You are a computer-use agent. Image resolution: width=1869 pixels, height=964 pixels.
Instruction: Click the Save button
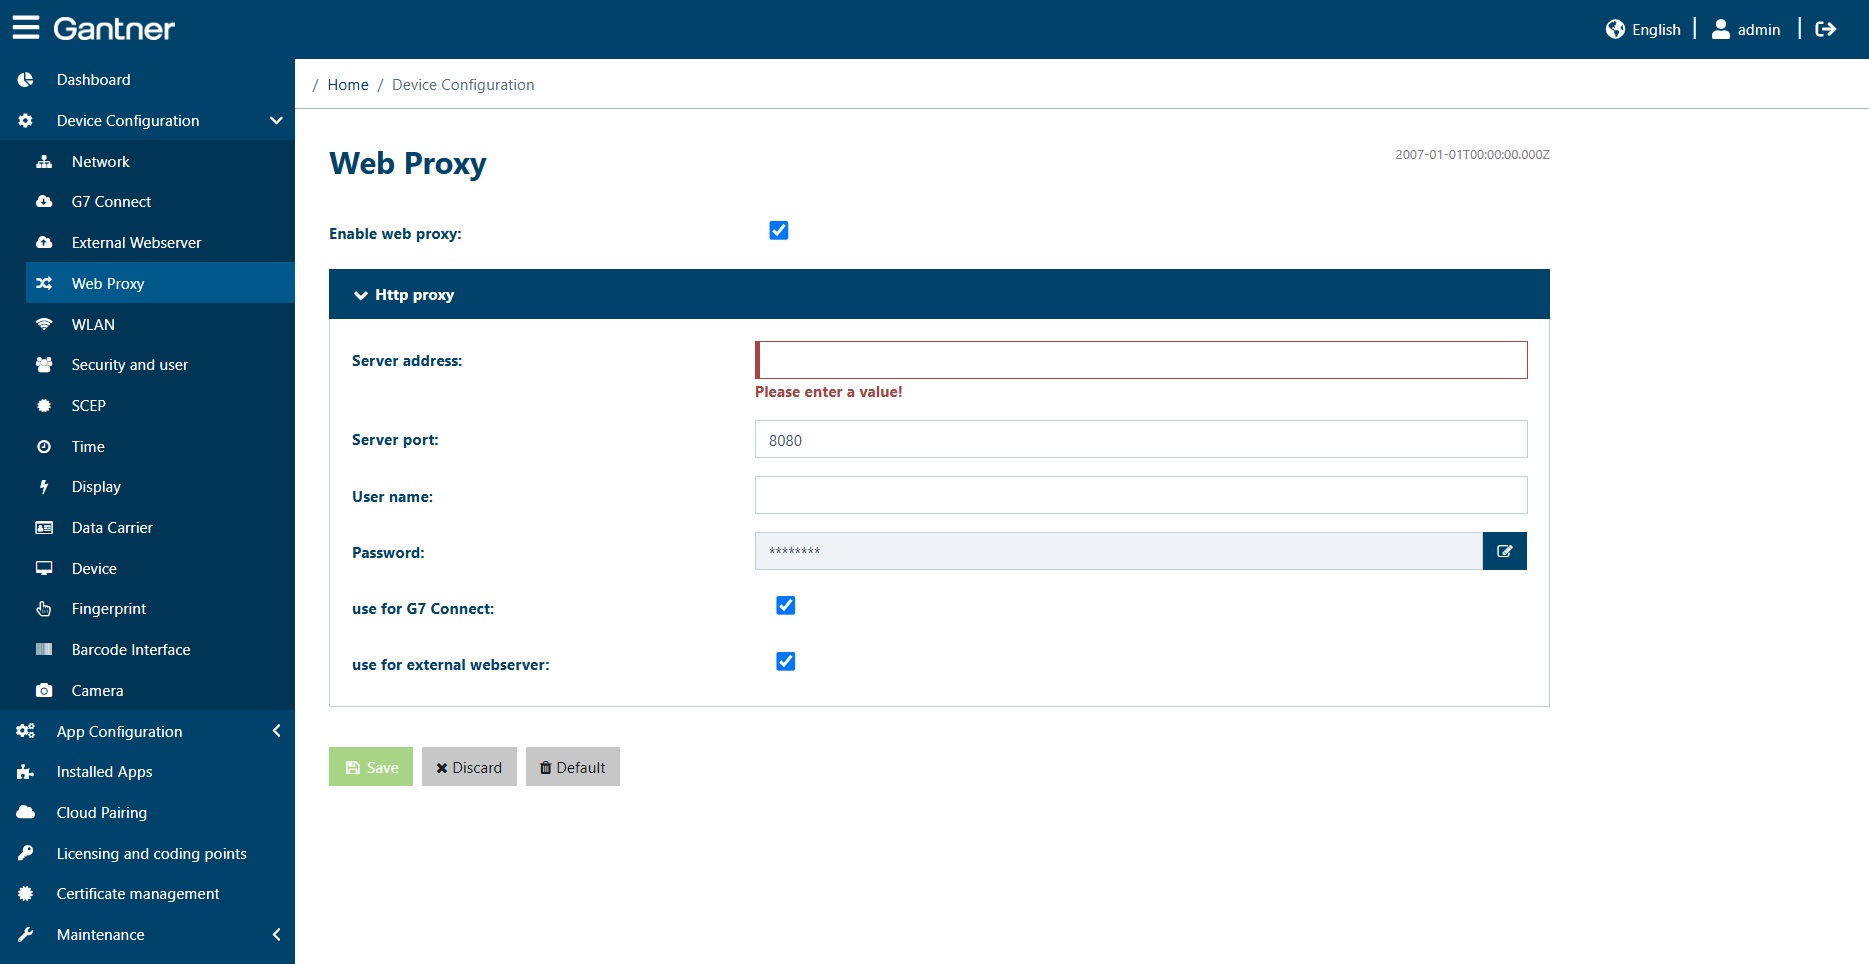371,767
